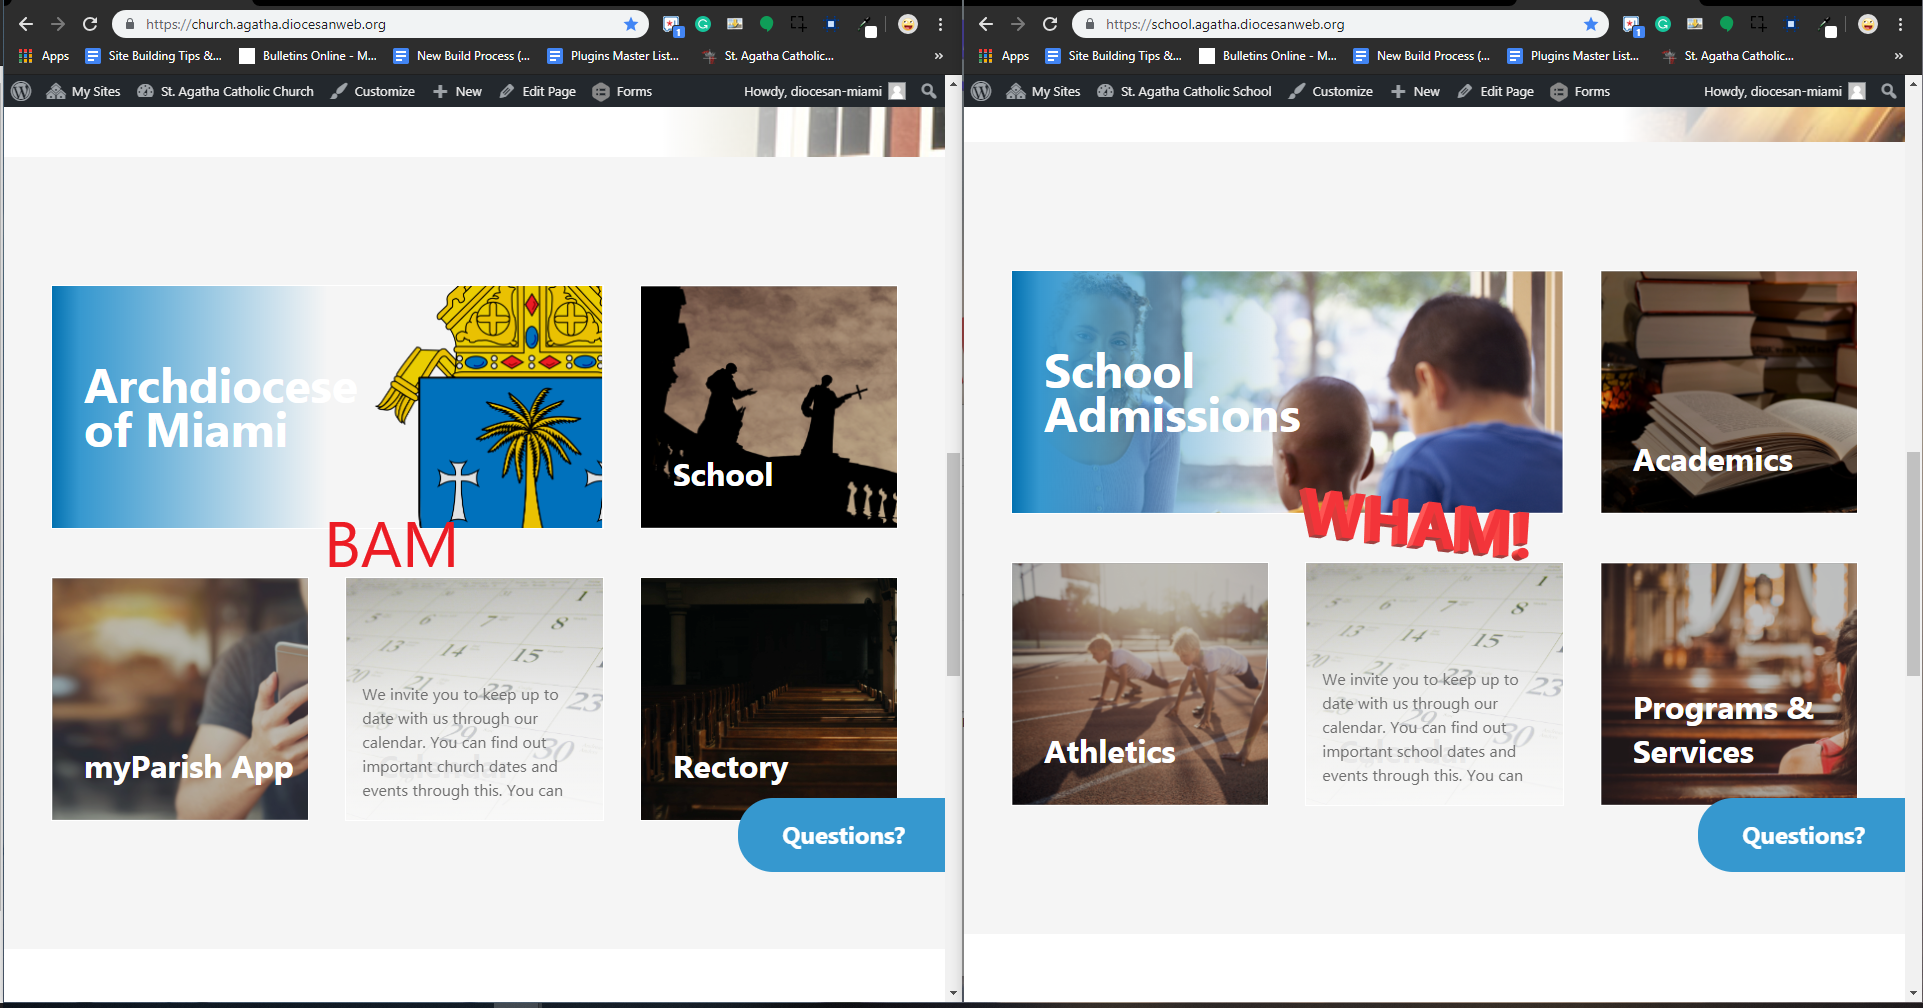Click Questions? button on the school site

click(x=1802, y=835)
